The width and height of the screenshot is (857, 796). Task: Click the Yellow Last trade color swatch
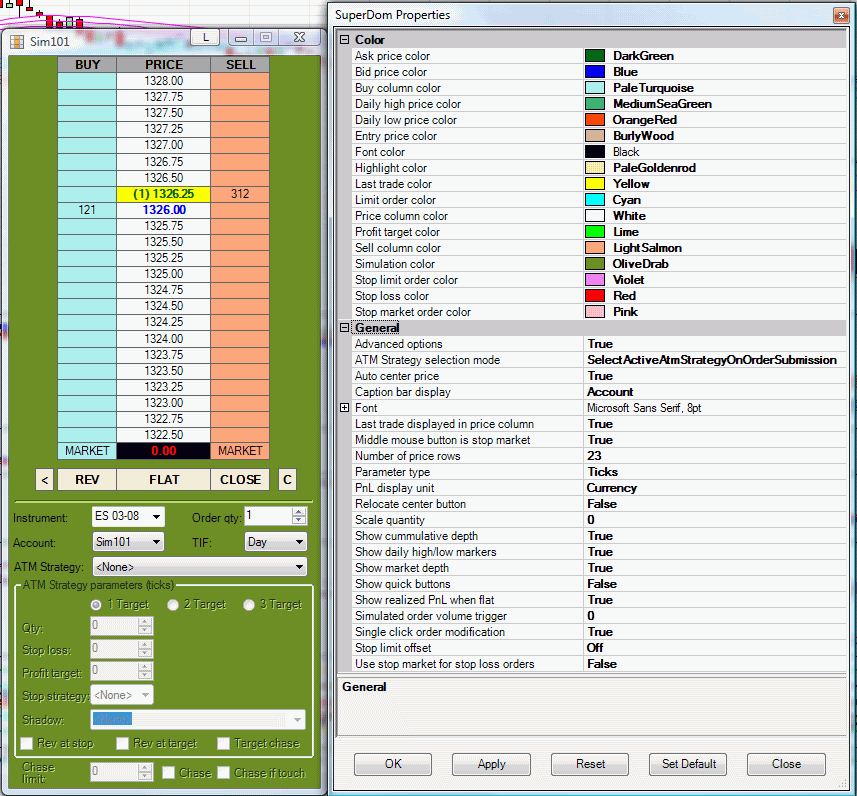[x=595, y=184]
